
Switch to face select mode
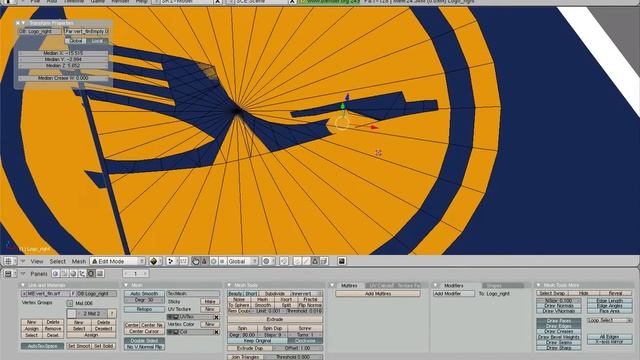315,261
